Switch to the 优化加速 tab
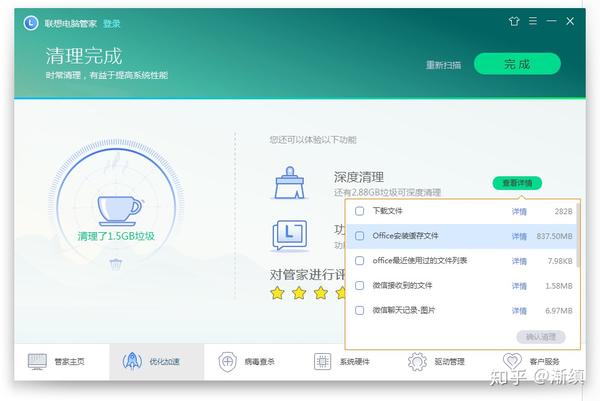 coord(157,362)
